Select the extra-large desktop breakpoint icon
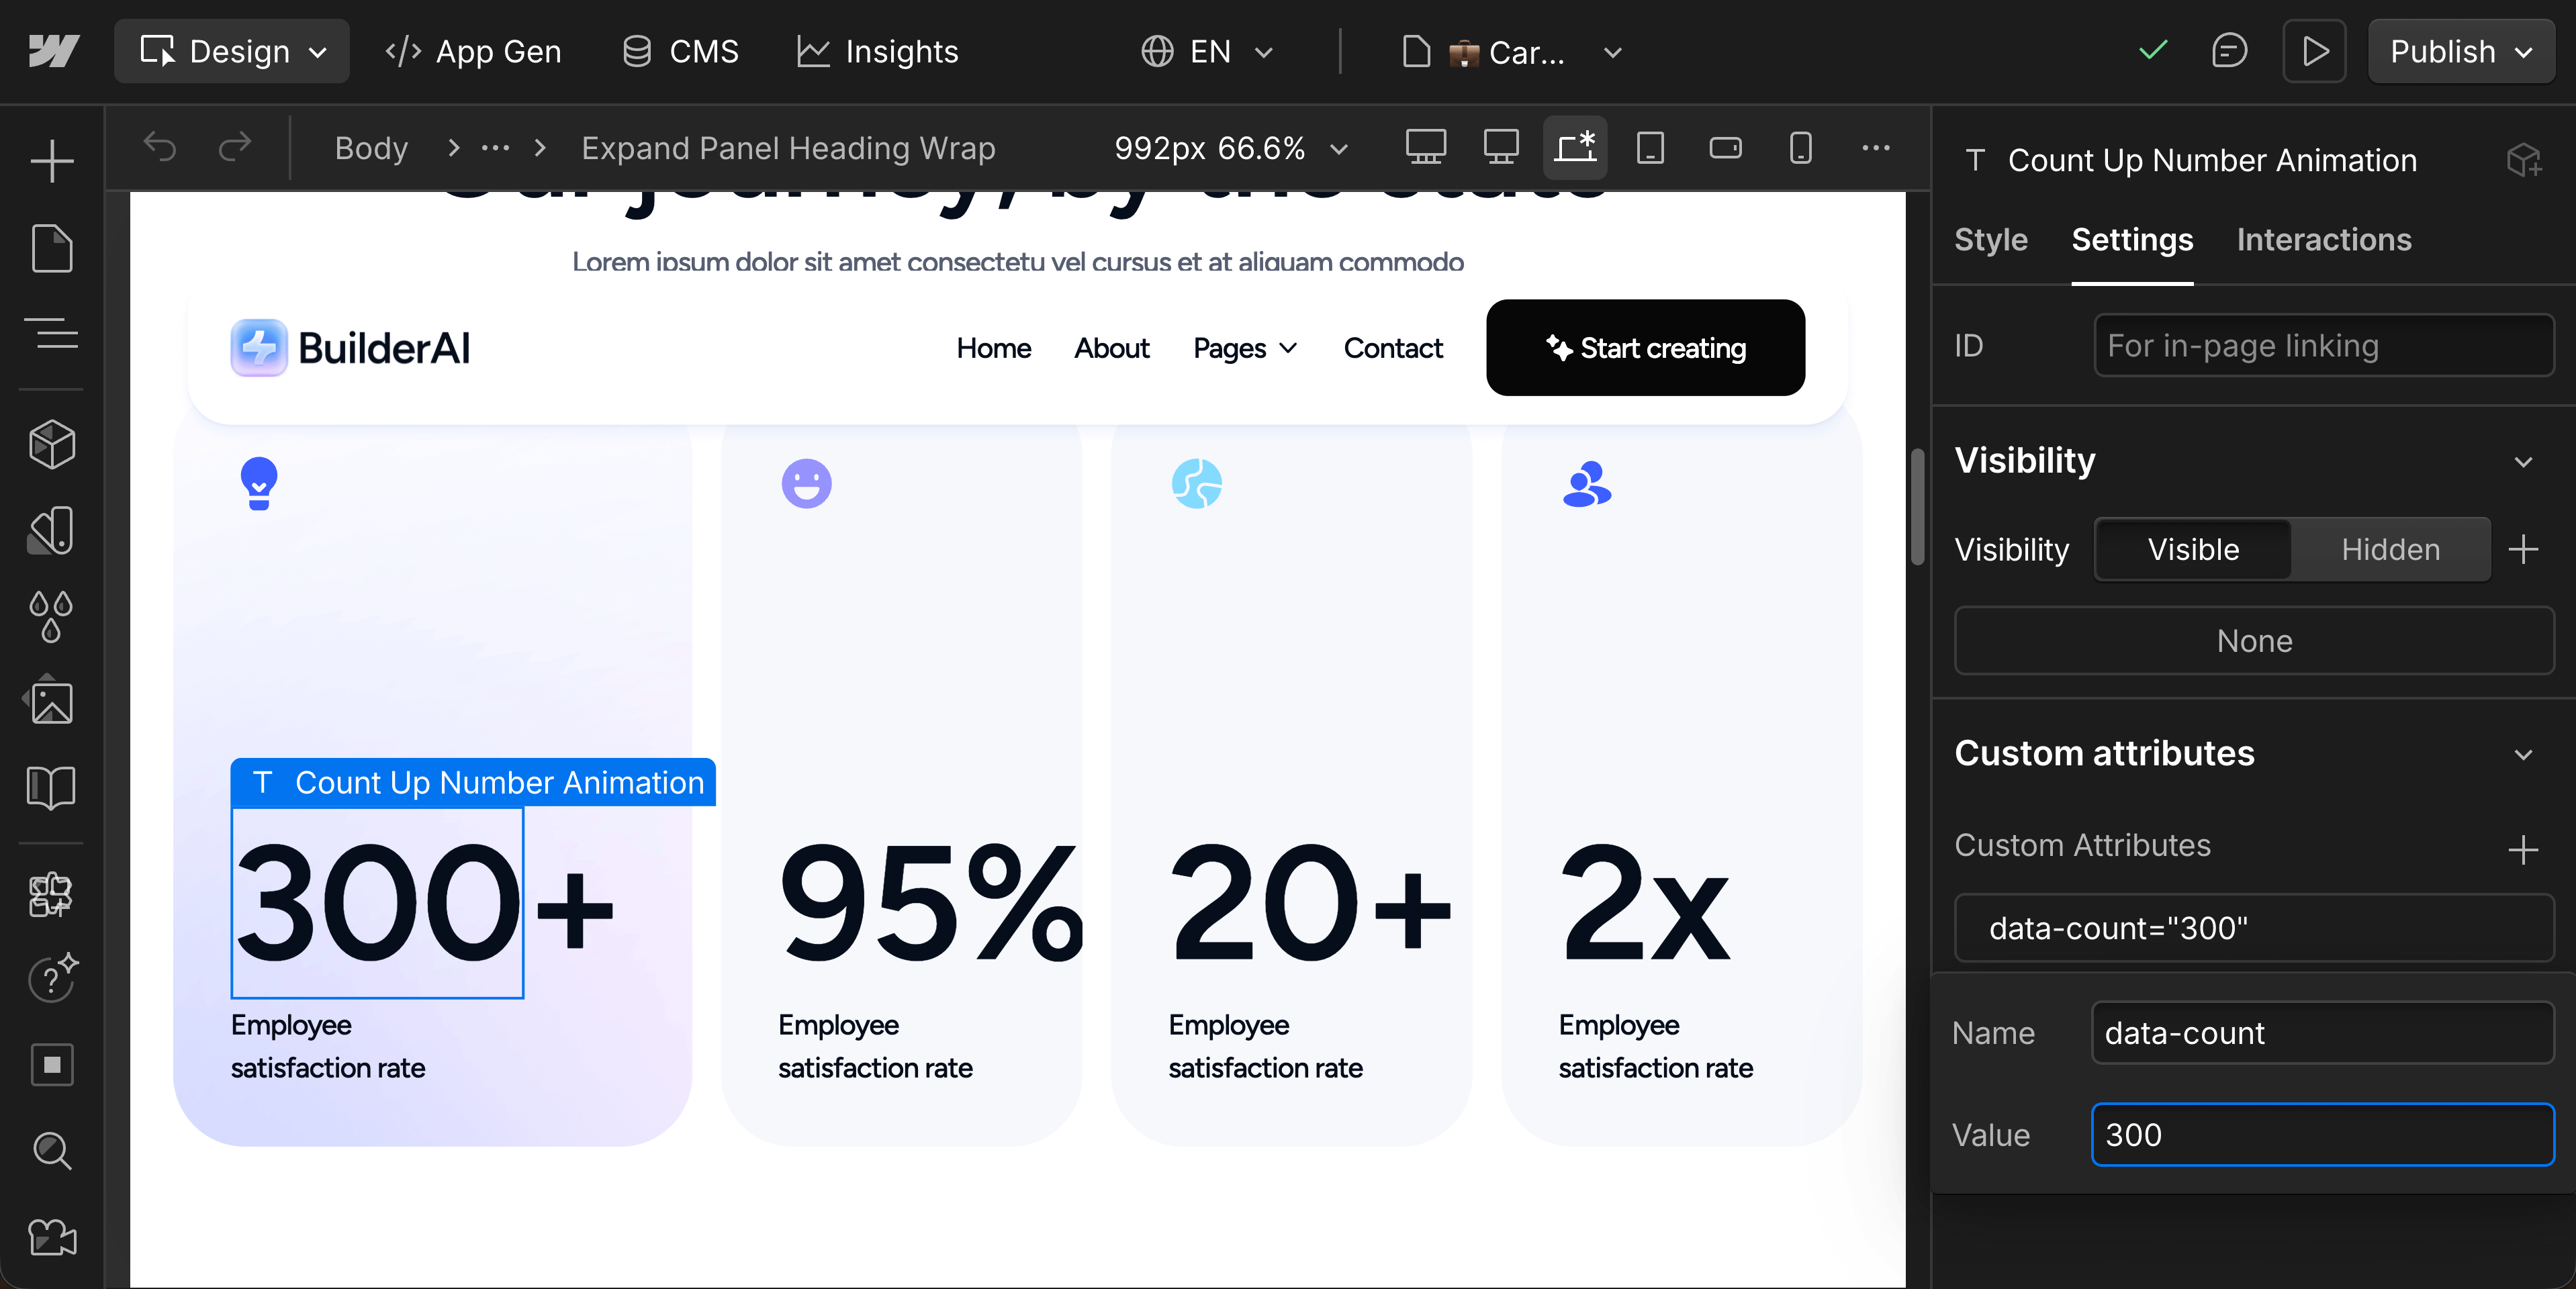This screenshot has height=1289, width=2576. [x=1425, y=148]
